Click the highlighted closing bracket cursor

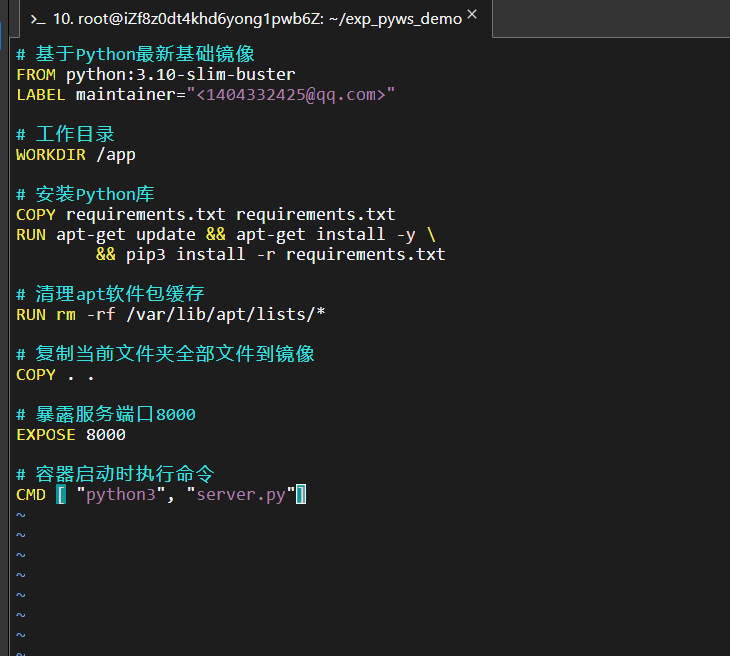pyautogui.click(x=301, y=494)
